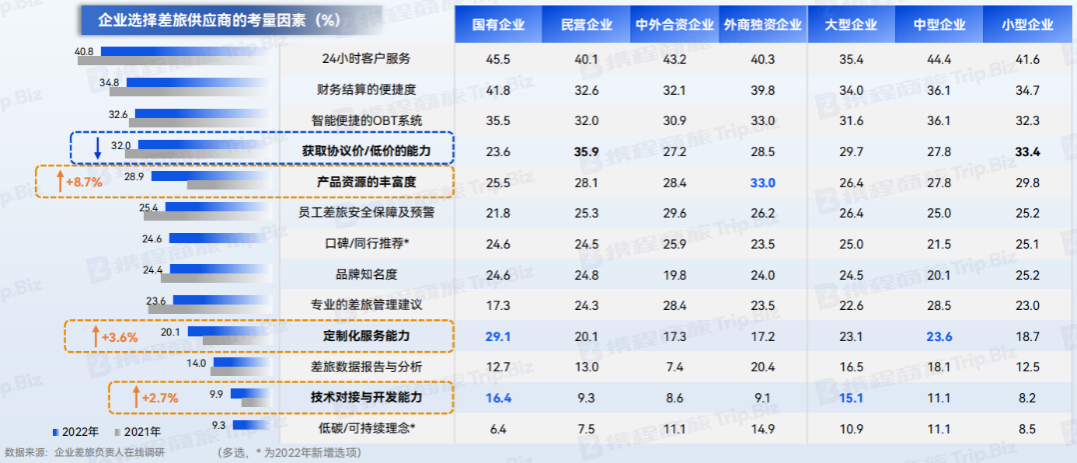Click the 14.0 bar value label

point(196,363)
